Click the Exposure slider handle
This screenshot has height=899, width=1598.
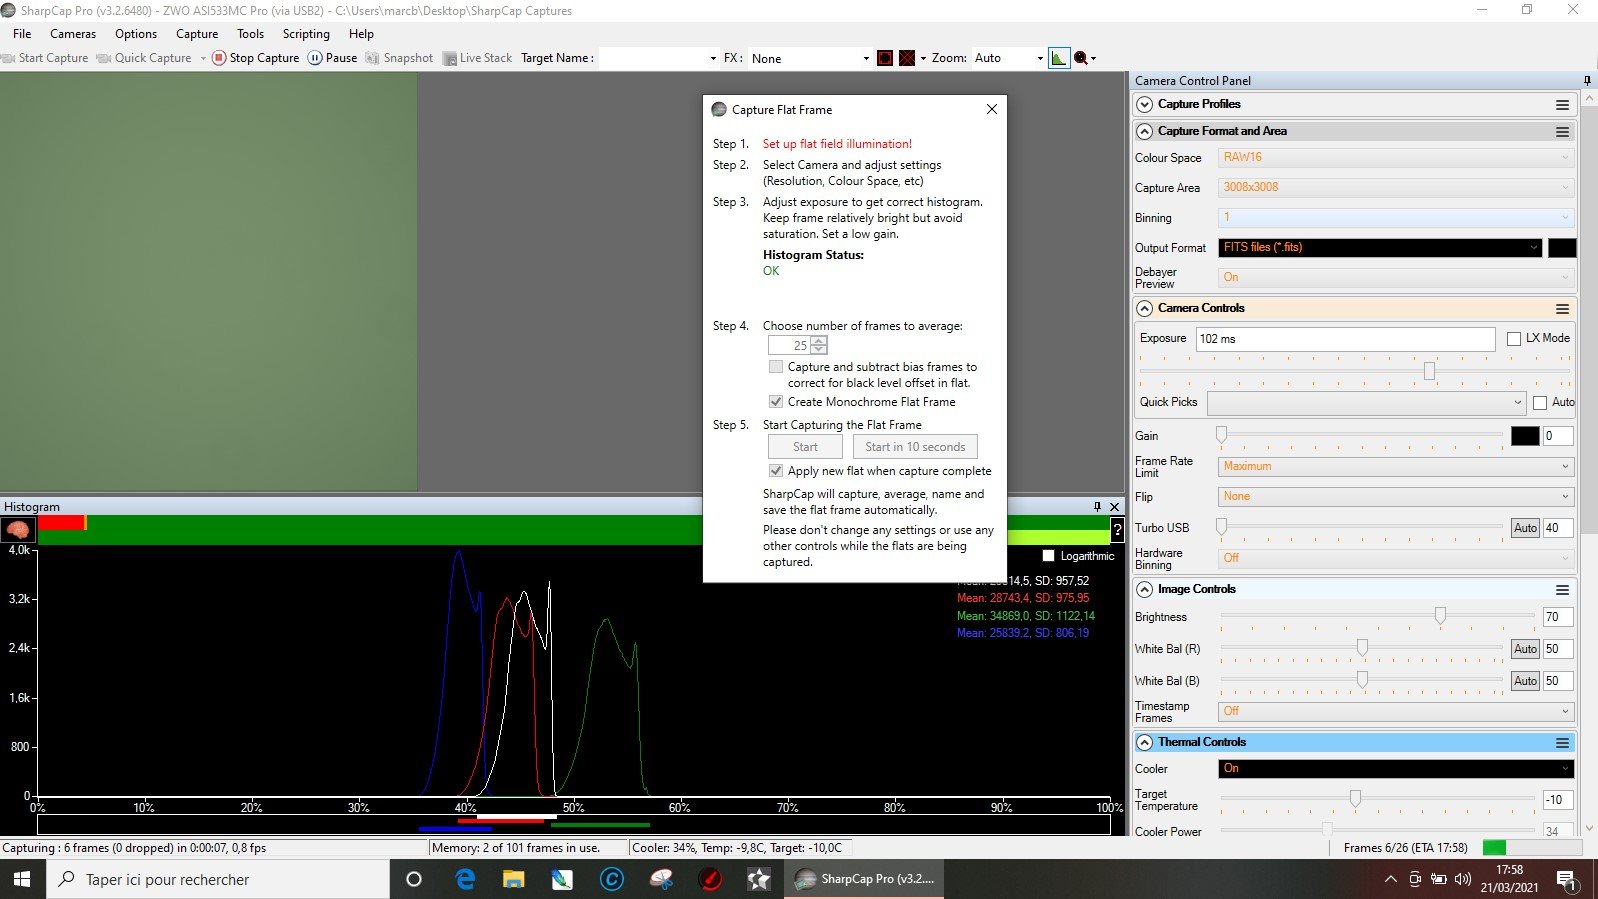click(x=1429, y=371)
